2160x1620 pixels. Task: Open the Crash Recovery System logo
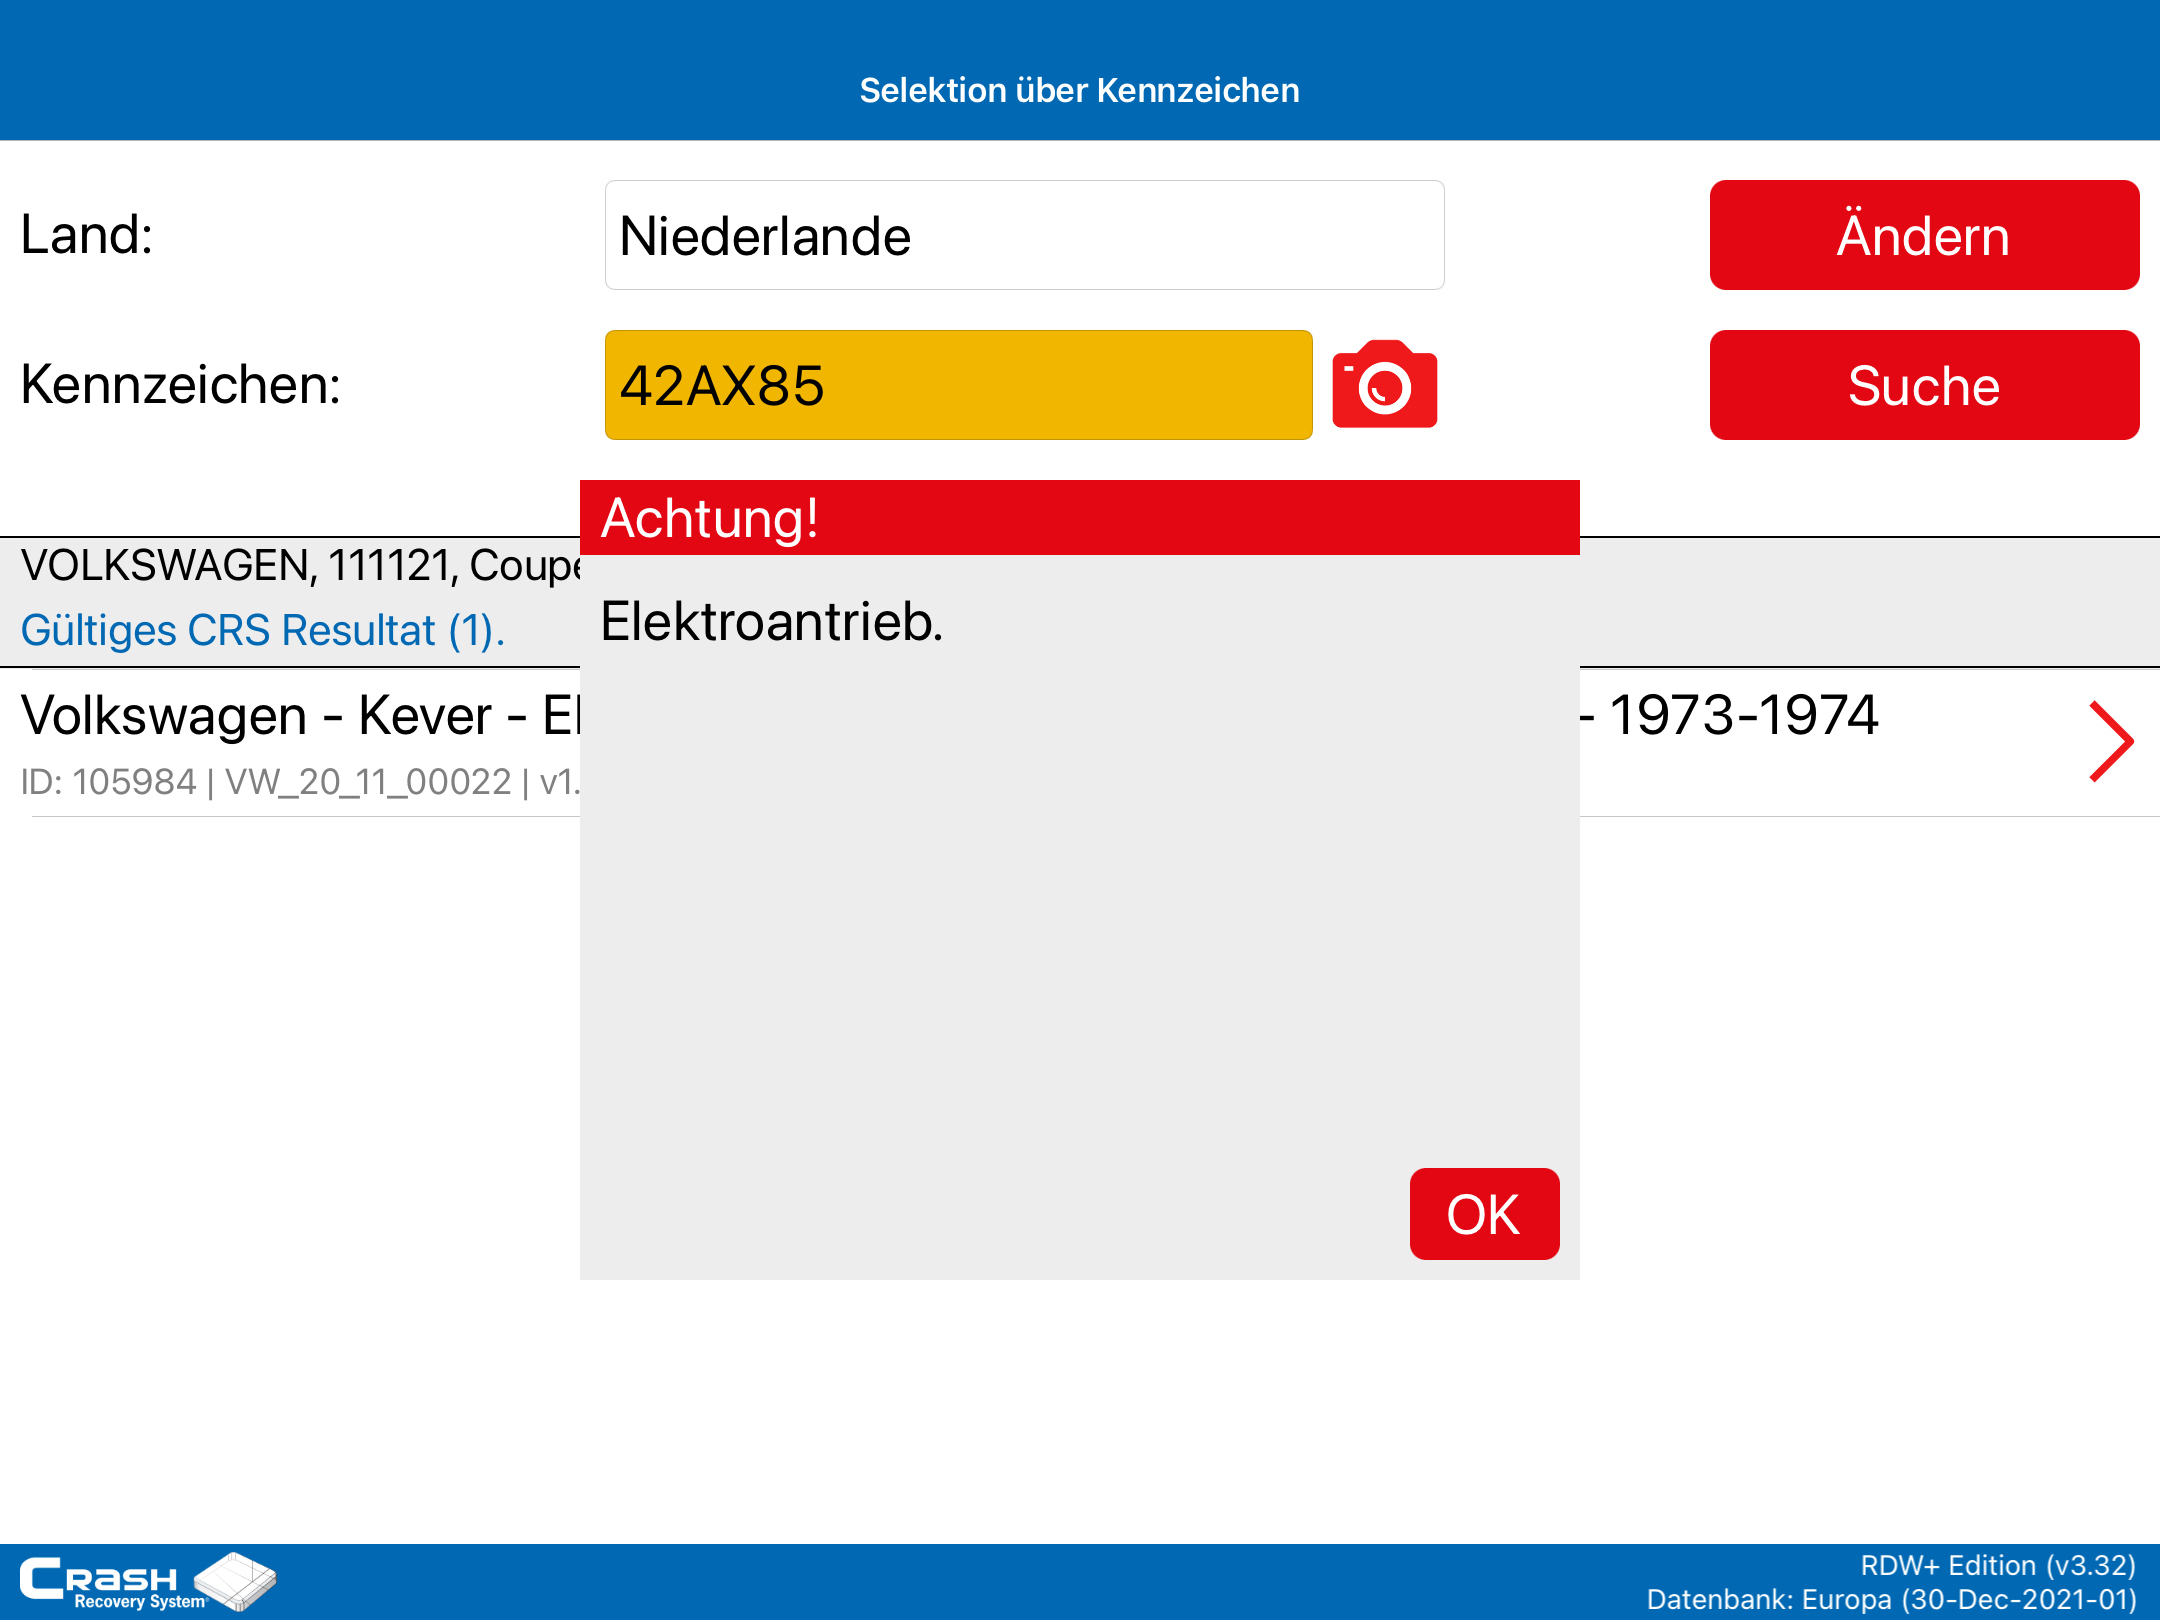[148, 1582]
